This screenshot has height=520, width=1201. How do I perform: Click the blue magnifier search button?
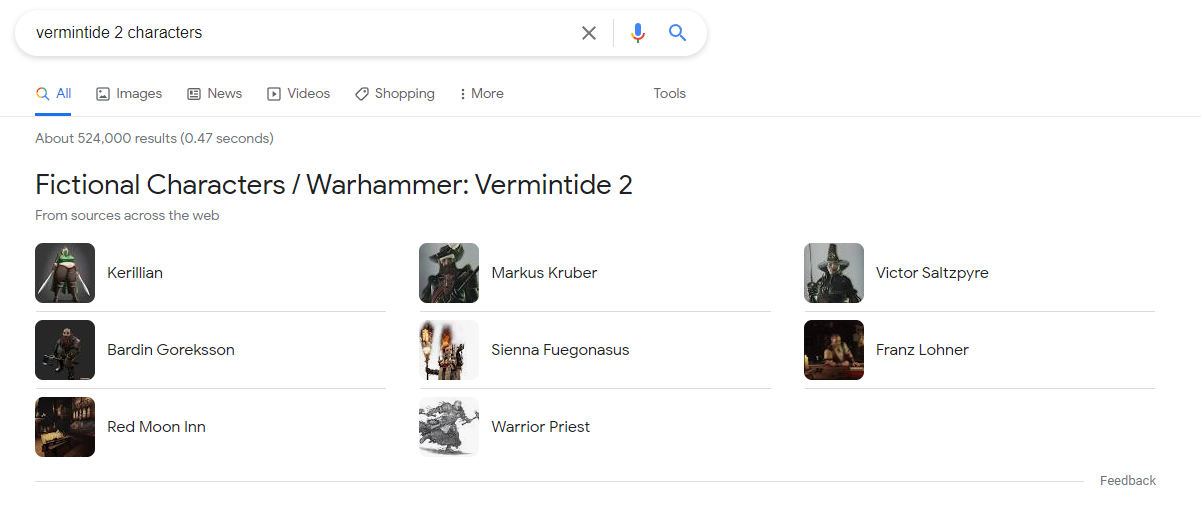678,33
